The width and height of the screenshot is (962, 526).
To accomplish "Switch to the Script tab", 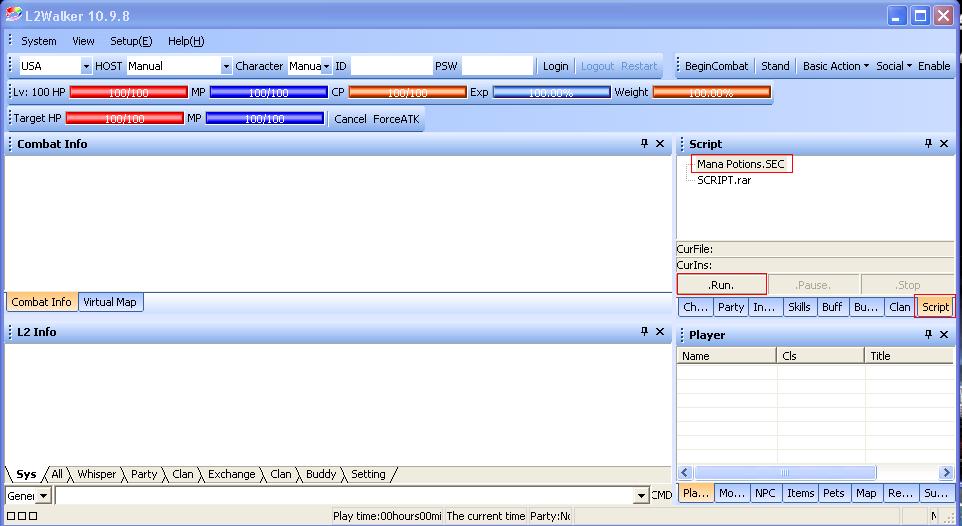I will [935, 307].
